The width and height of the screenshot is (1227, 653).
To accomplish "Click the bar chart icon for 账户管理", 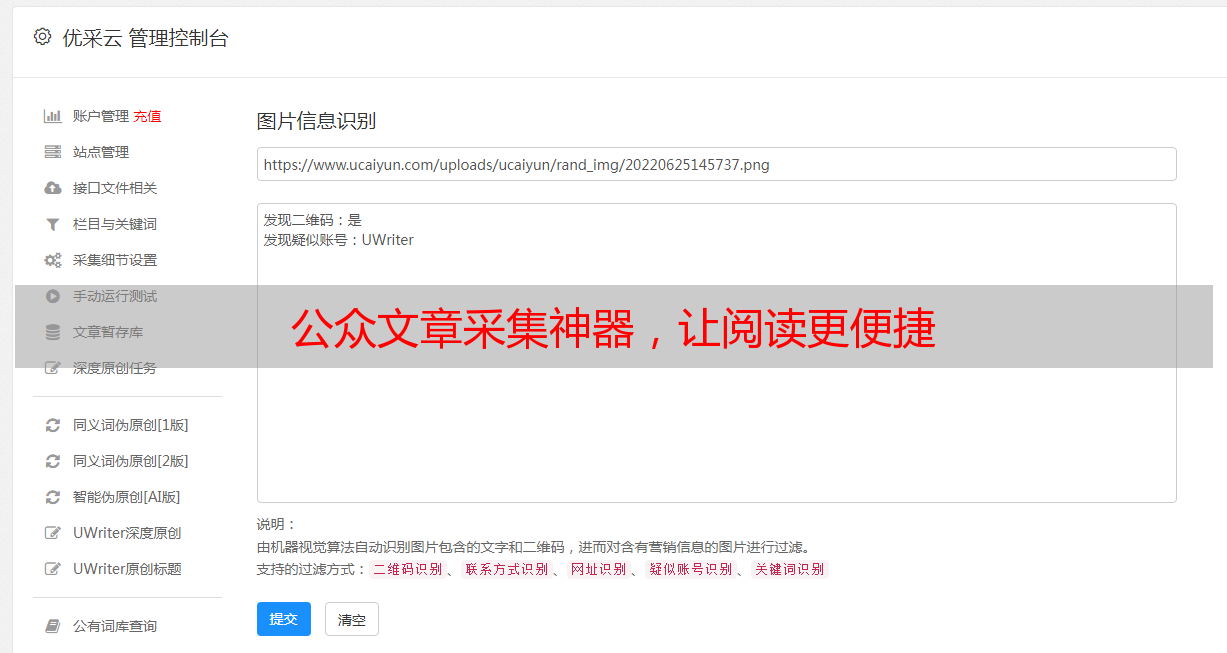I will 53,116.
